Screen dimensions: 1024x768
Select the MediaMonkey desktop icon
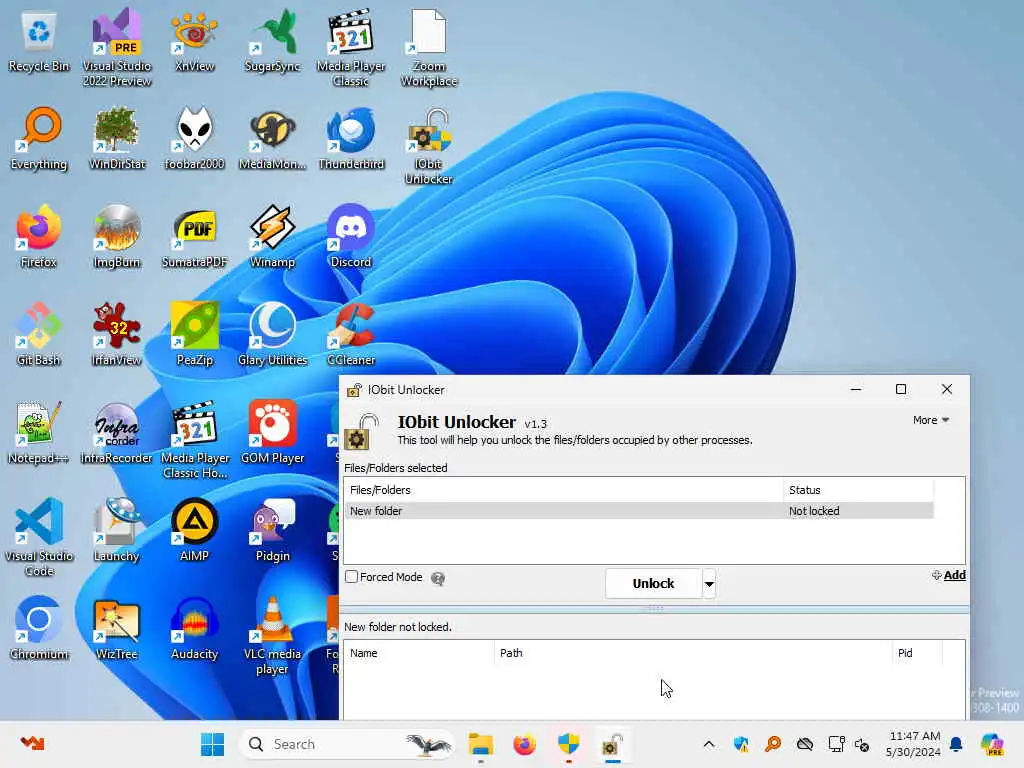pyautogui.click(x=272, y=138)
